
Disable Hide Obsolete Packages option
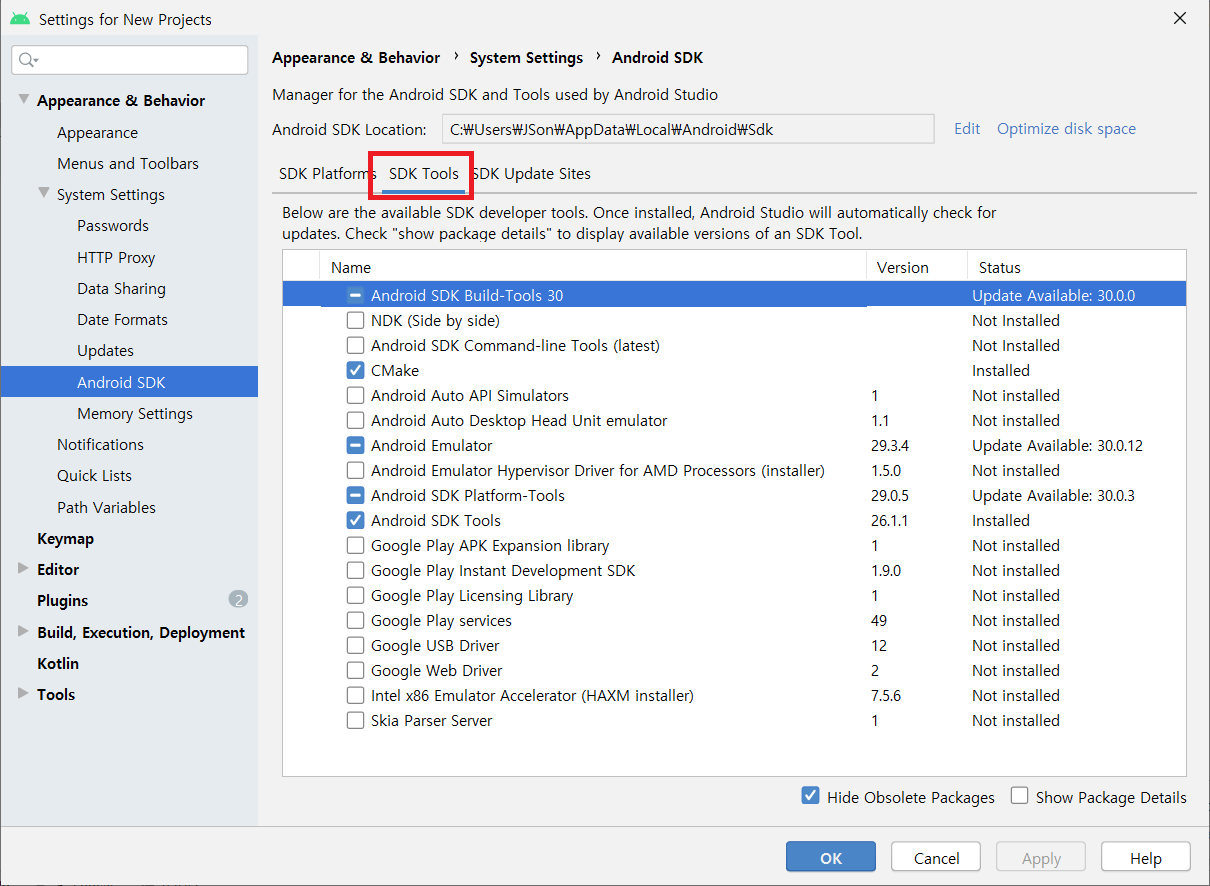coord(811,796)
